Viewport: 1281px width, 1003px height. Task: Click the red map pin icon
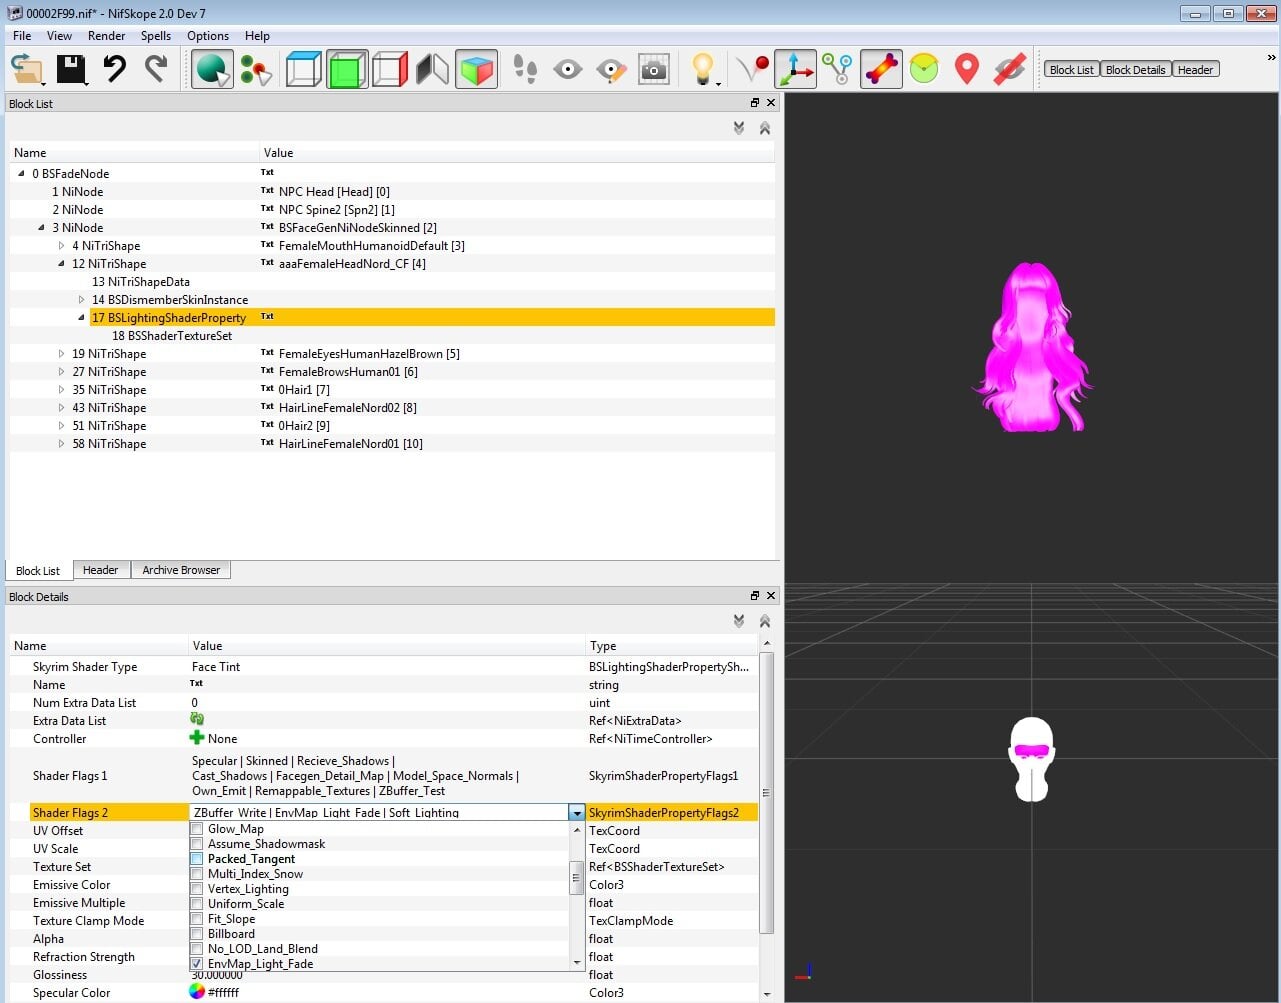pos(966,69)
